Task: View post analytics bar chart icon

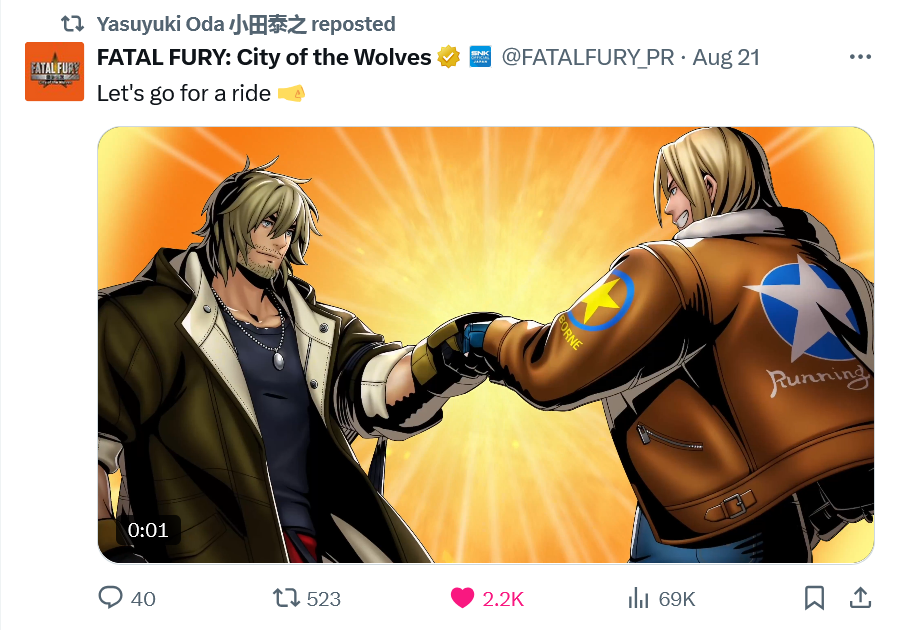Action: coord(638,598)
